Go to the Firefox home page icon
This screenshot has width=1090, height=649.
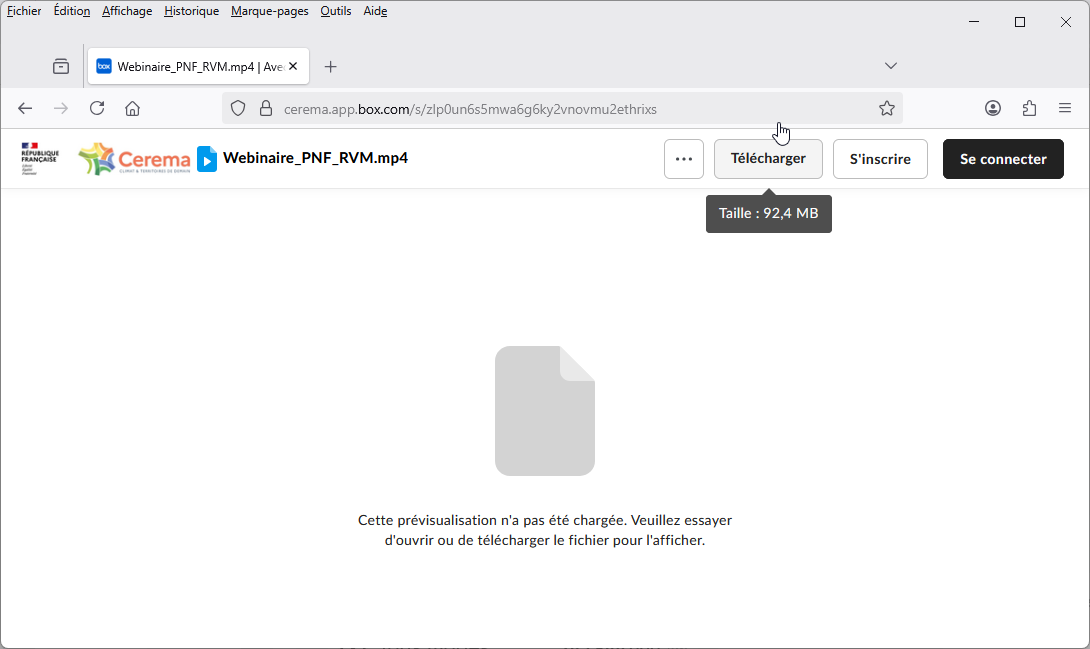(x=132, y=108)
